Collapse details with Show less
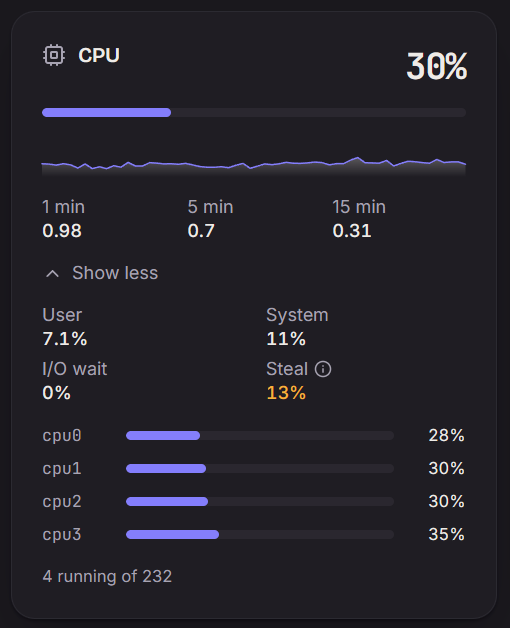The image size is (510, 628). [x=102, y=273]
